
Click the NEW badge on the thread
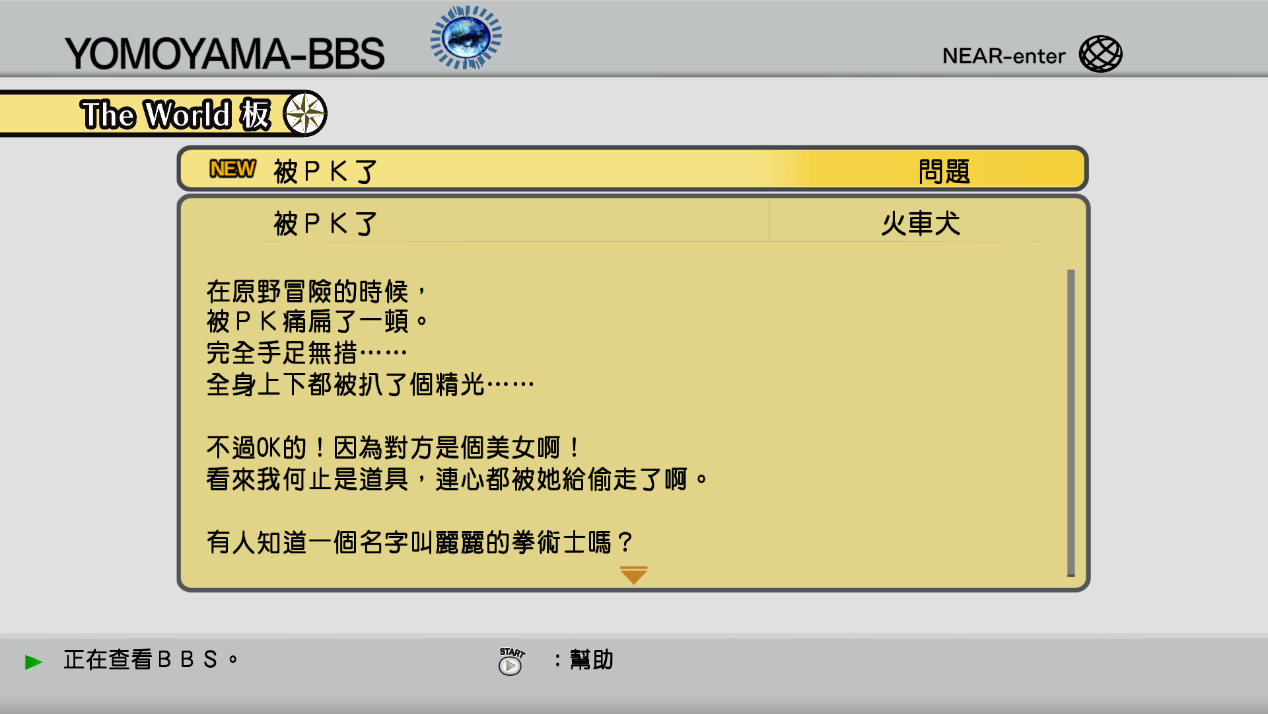point(232,170)
